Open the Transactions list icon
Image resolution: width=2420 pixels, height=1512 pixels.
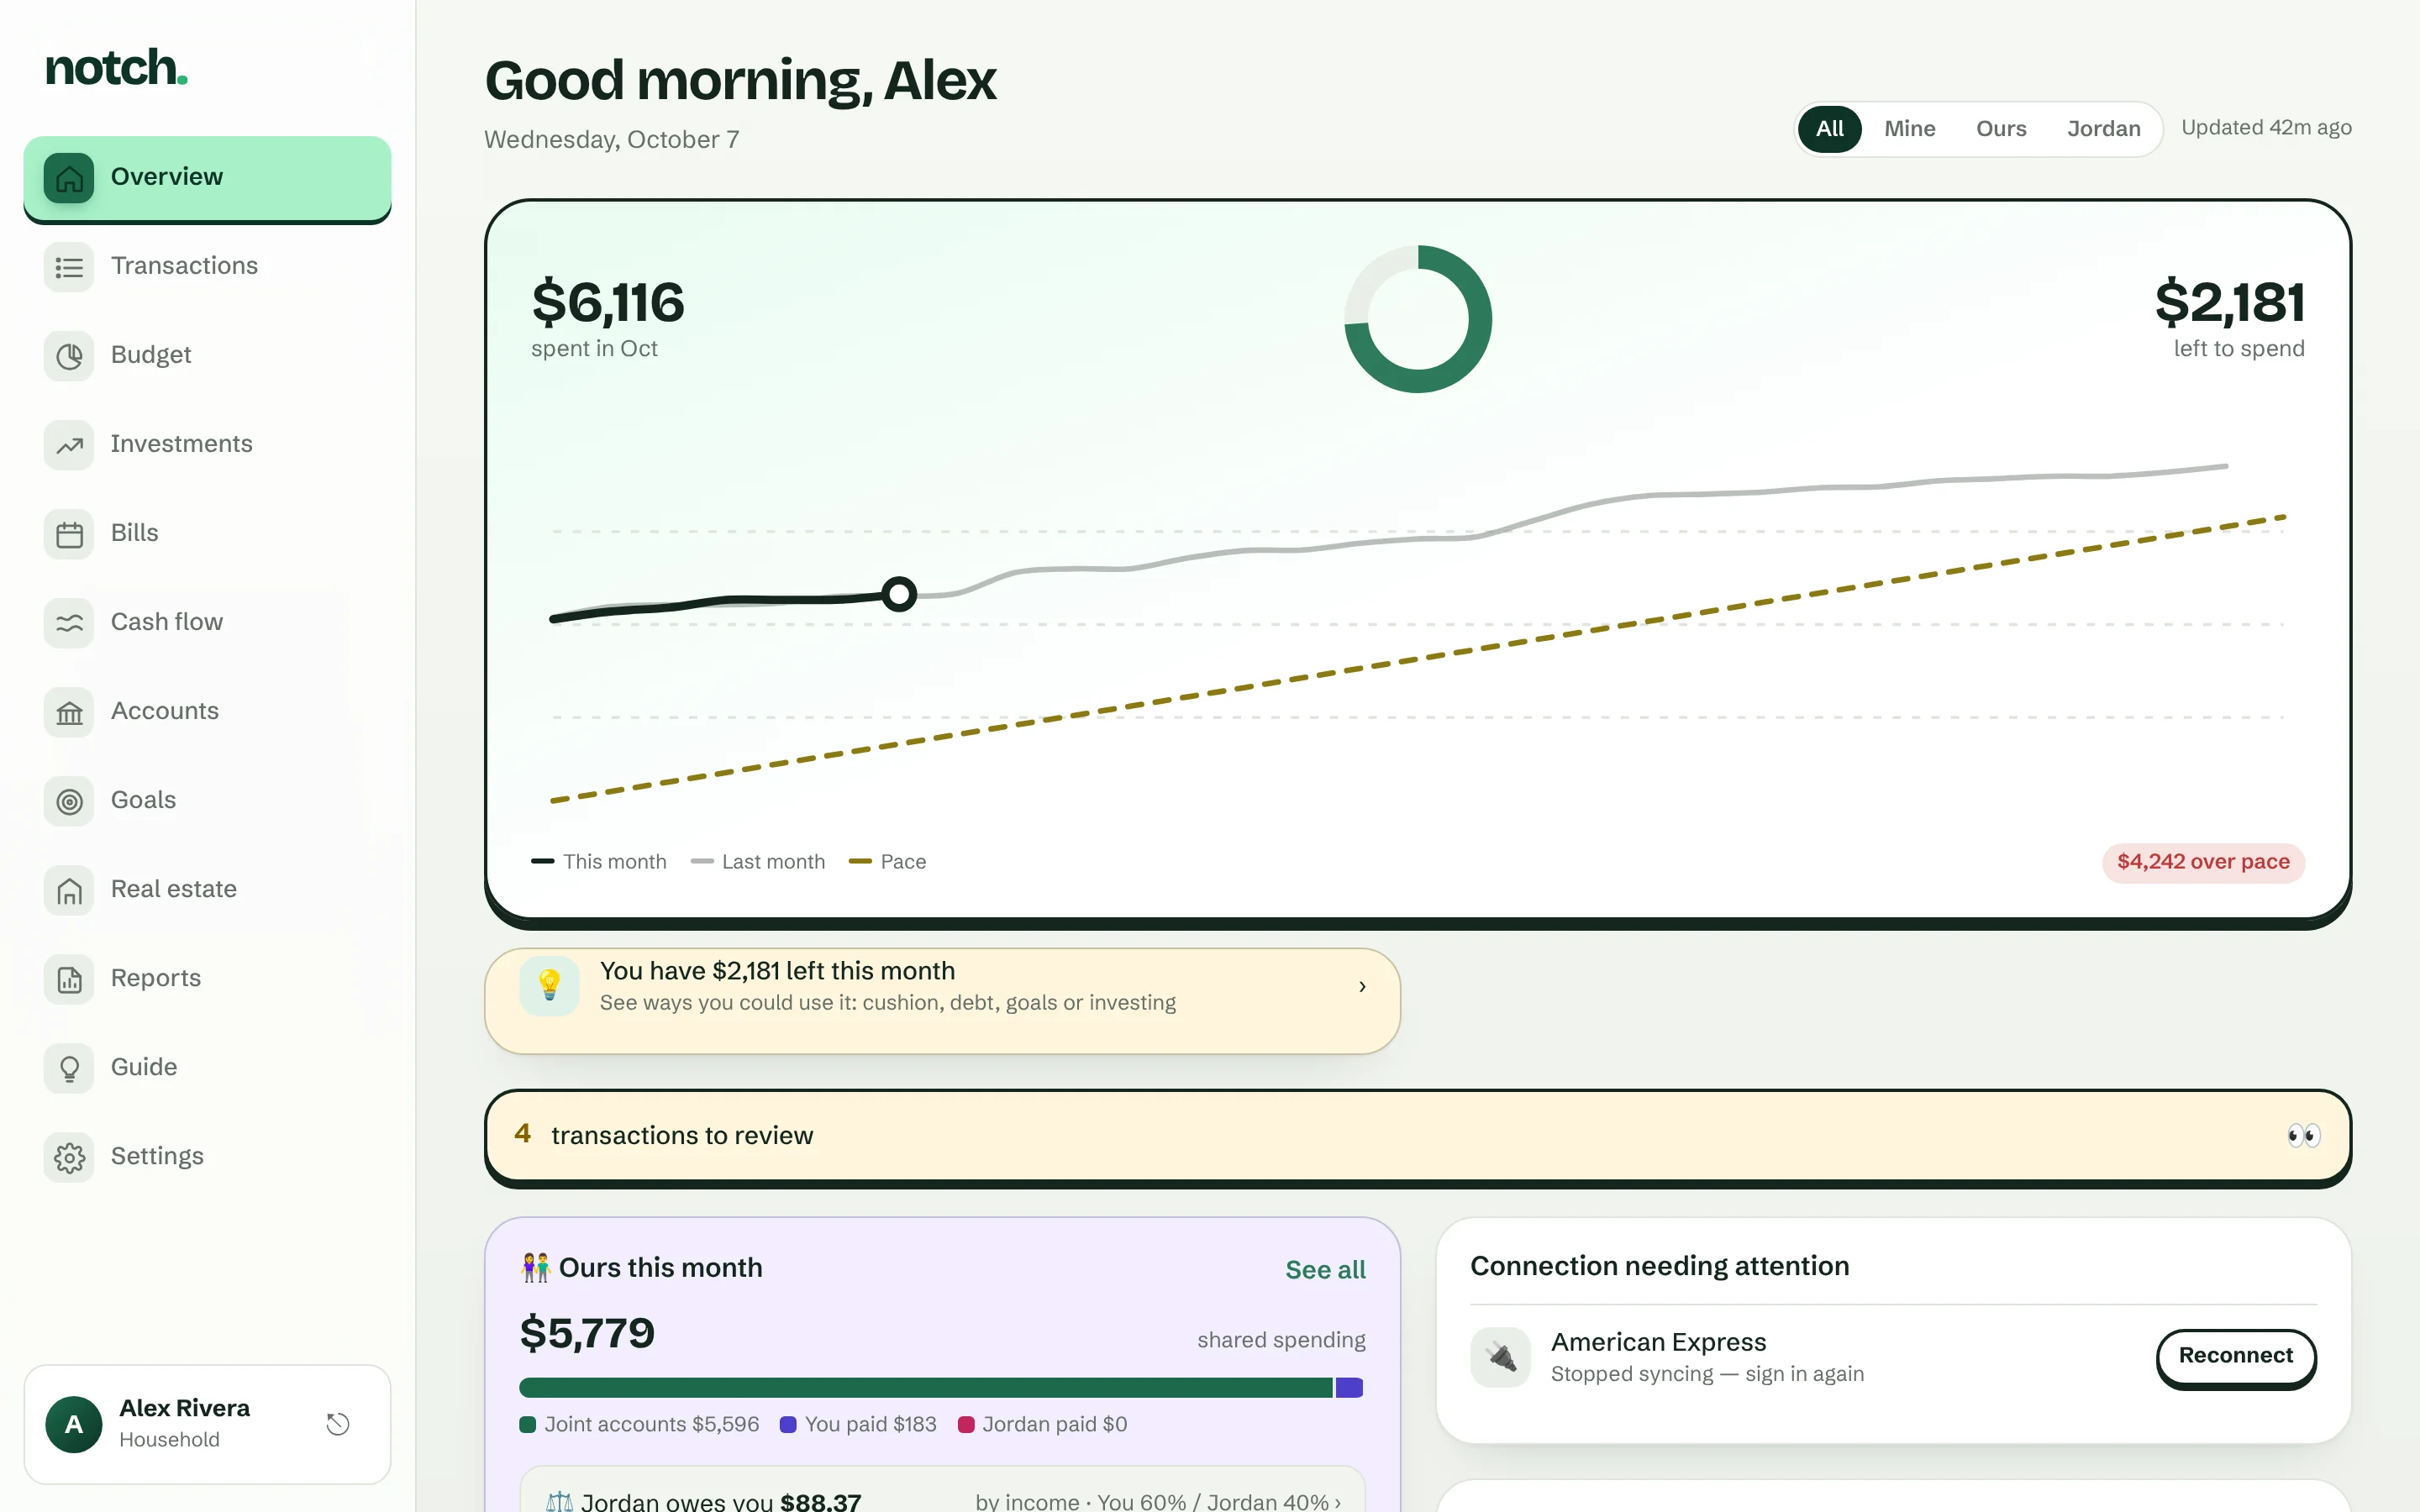(x=69, y=267)
